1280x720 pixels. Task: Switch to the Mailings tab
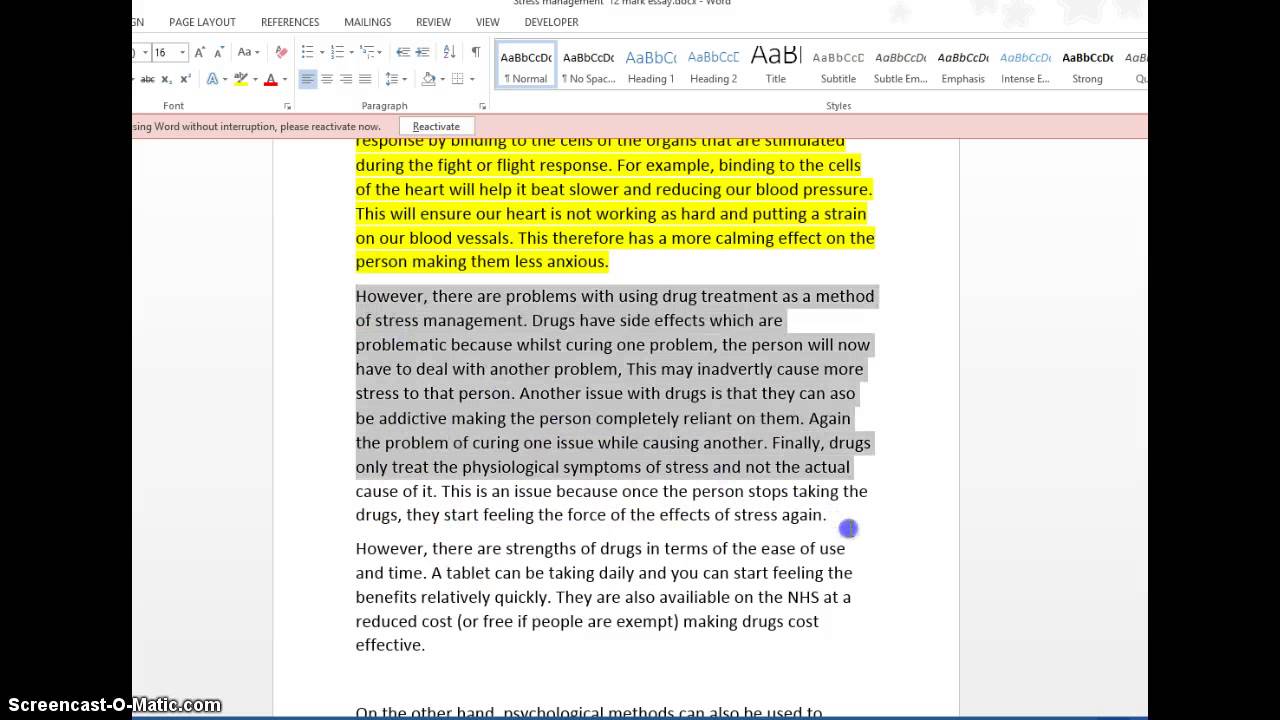368,22
